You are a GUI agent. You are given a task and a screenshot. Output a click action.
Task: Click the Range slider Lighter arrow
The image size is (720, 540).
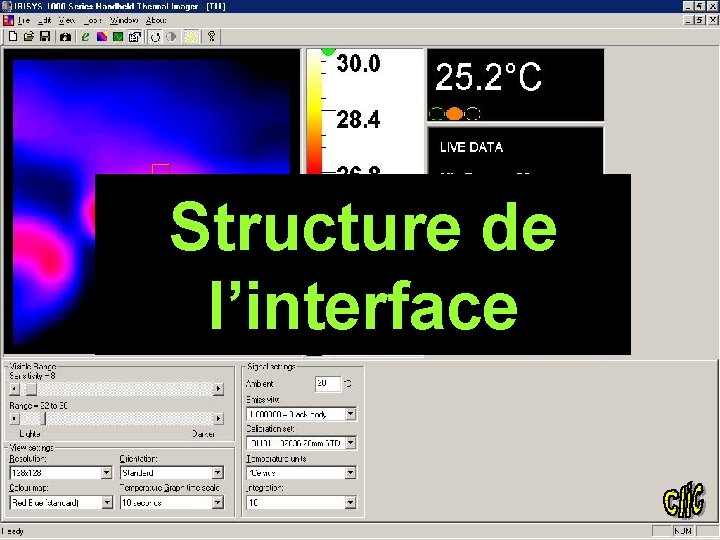15,419
